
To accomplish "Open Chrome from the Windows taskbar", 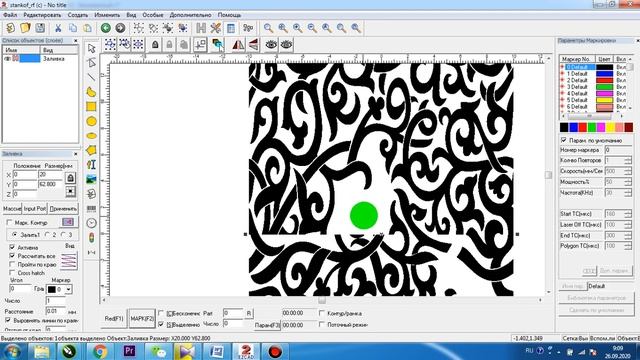I will click(100, 351).
